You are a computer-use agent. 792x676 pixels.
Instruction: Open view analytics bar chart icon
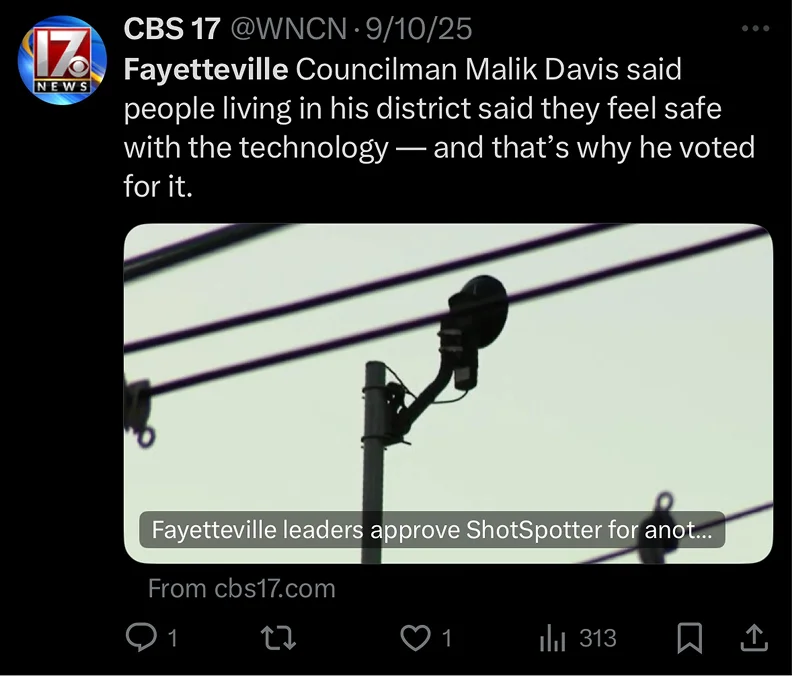(552, 639)
